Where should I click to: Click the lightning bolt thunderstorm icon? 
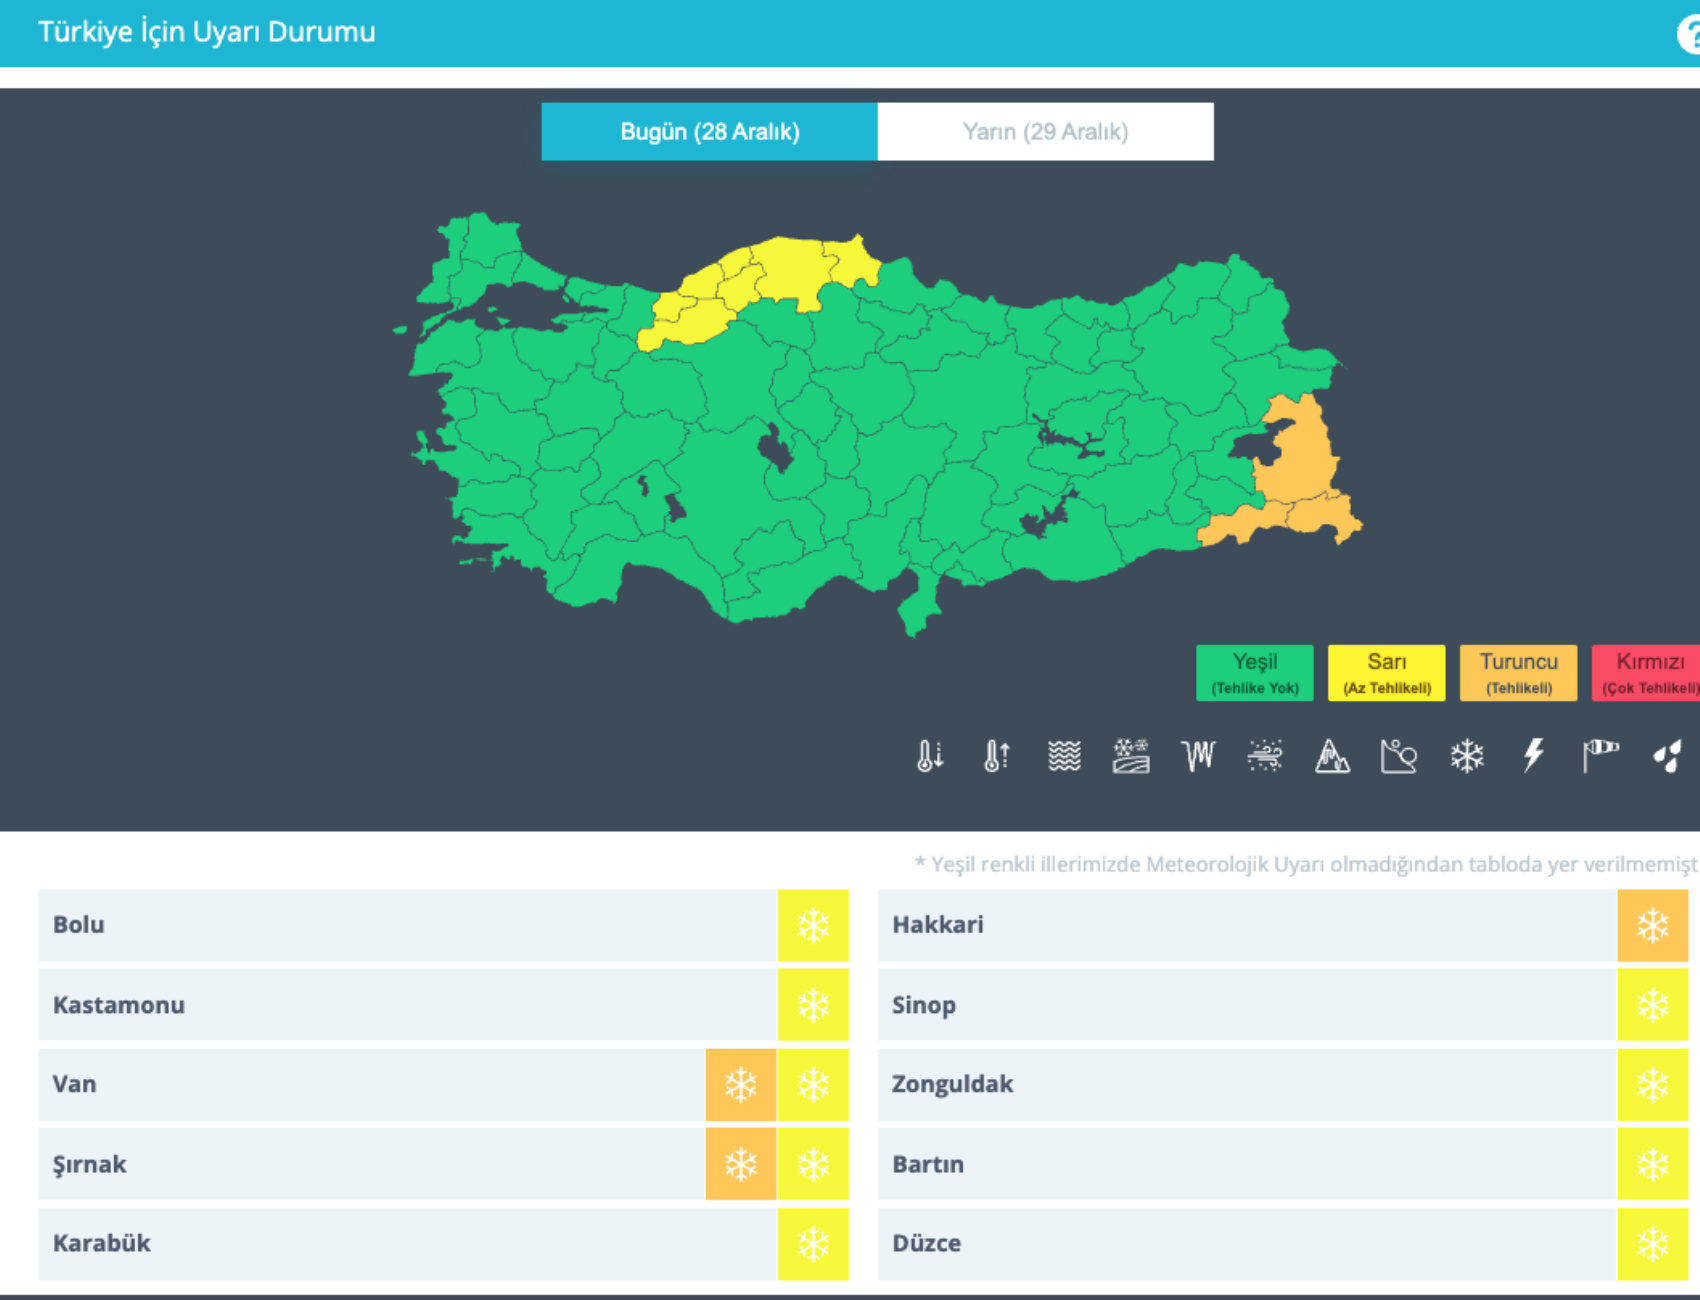(1533, 756)
